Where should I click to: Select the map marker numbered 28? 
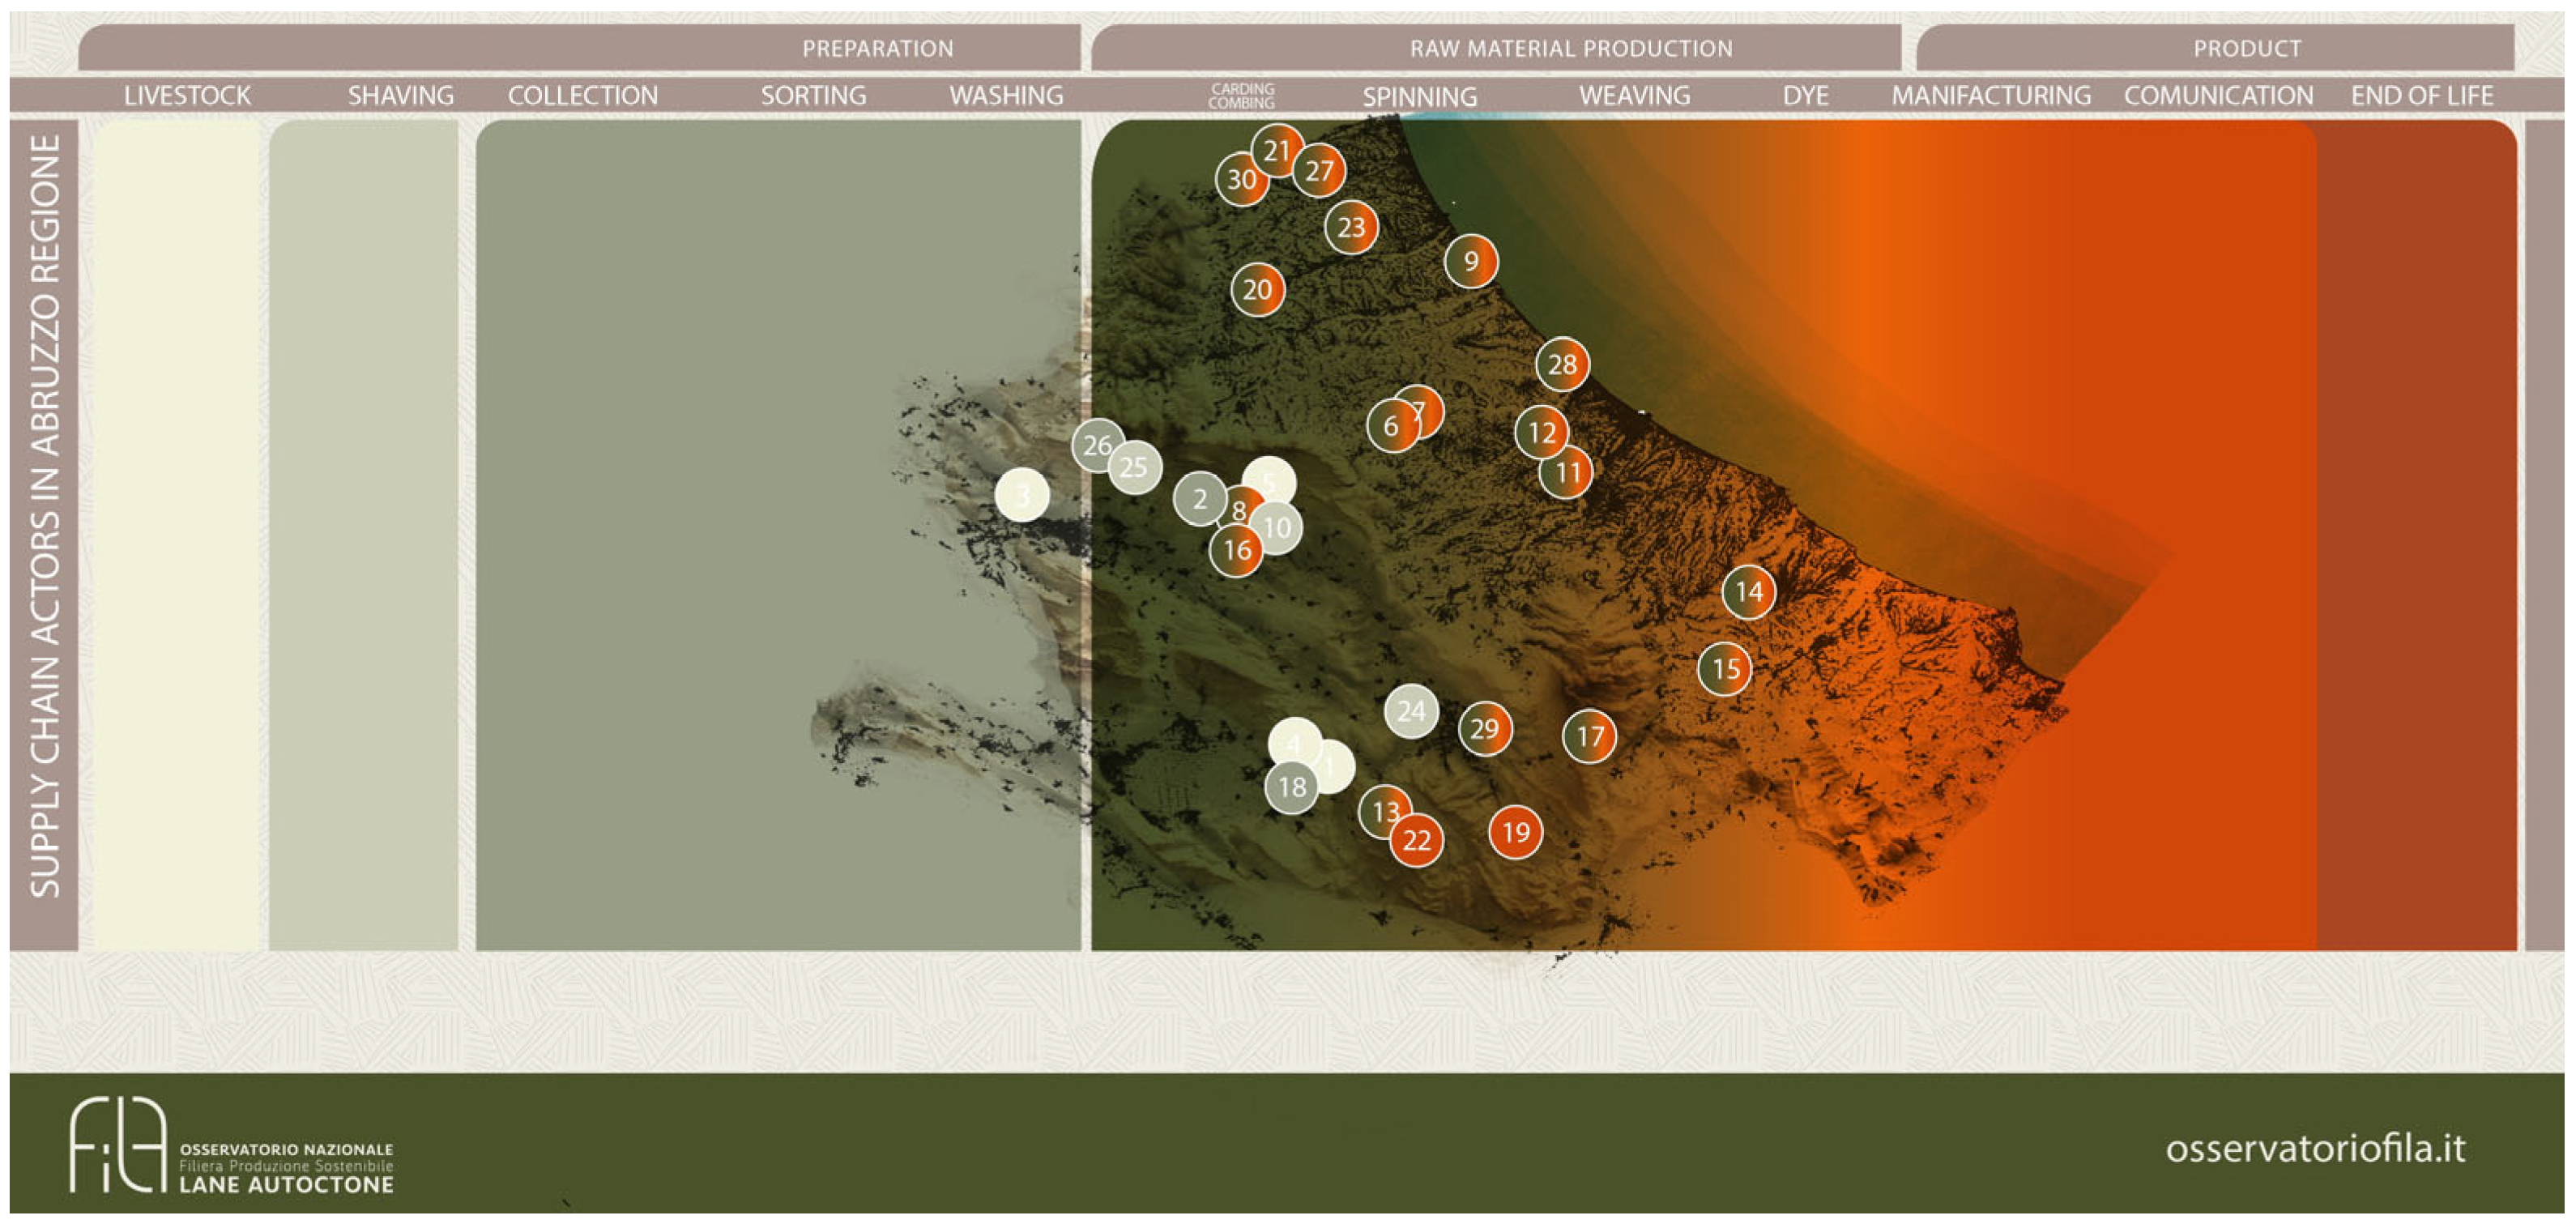click(x=1562, y=365)
